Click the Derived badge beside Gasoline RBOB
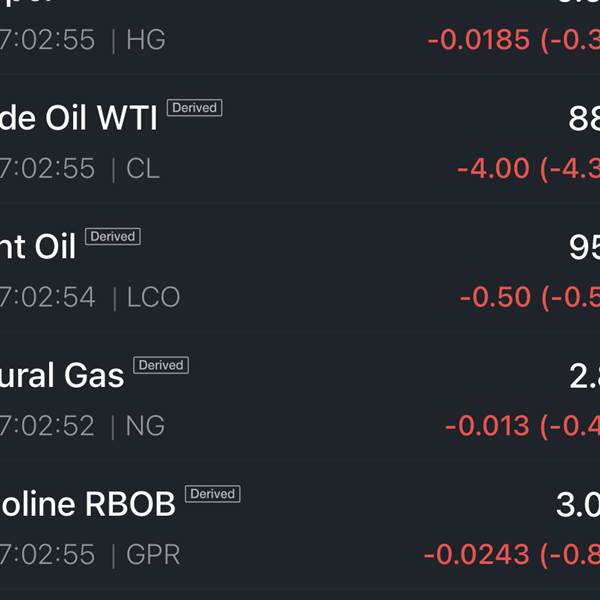This screenshot has height=600, width=600. pos(212,494)
